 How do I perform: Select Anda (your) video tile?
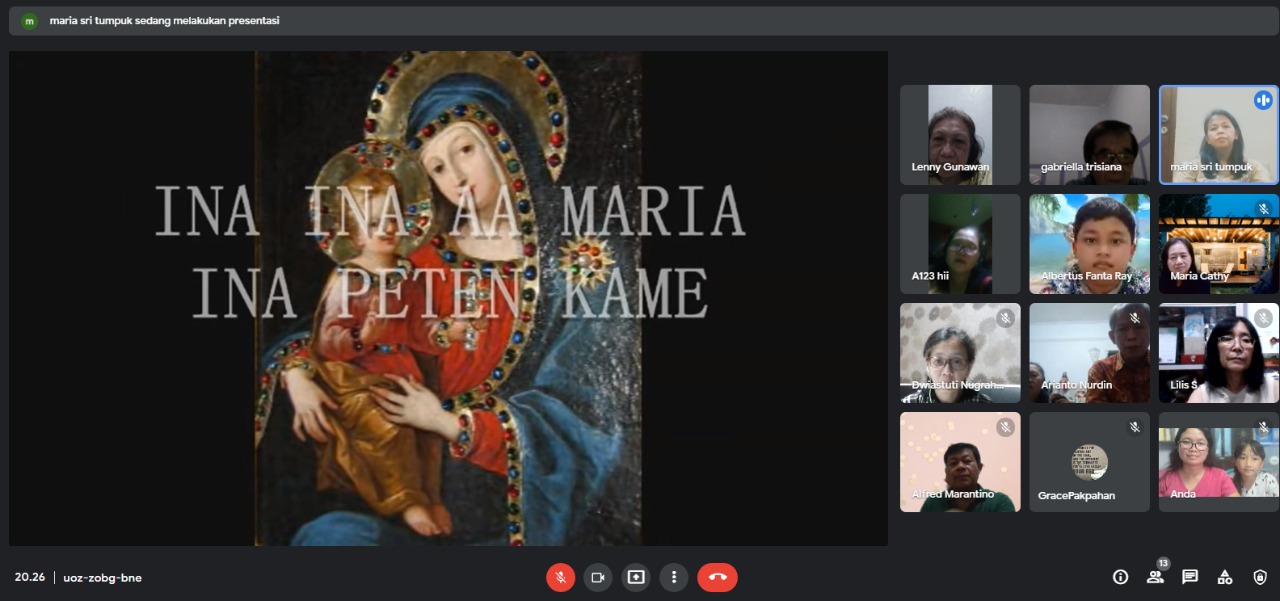pyautogui.click(x=1219, y=462)
